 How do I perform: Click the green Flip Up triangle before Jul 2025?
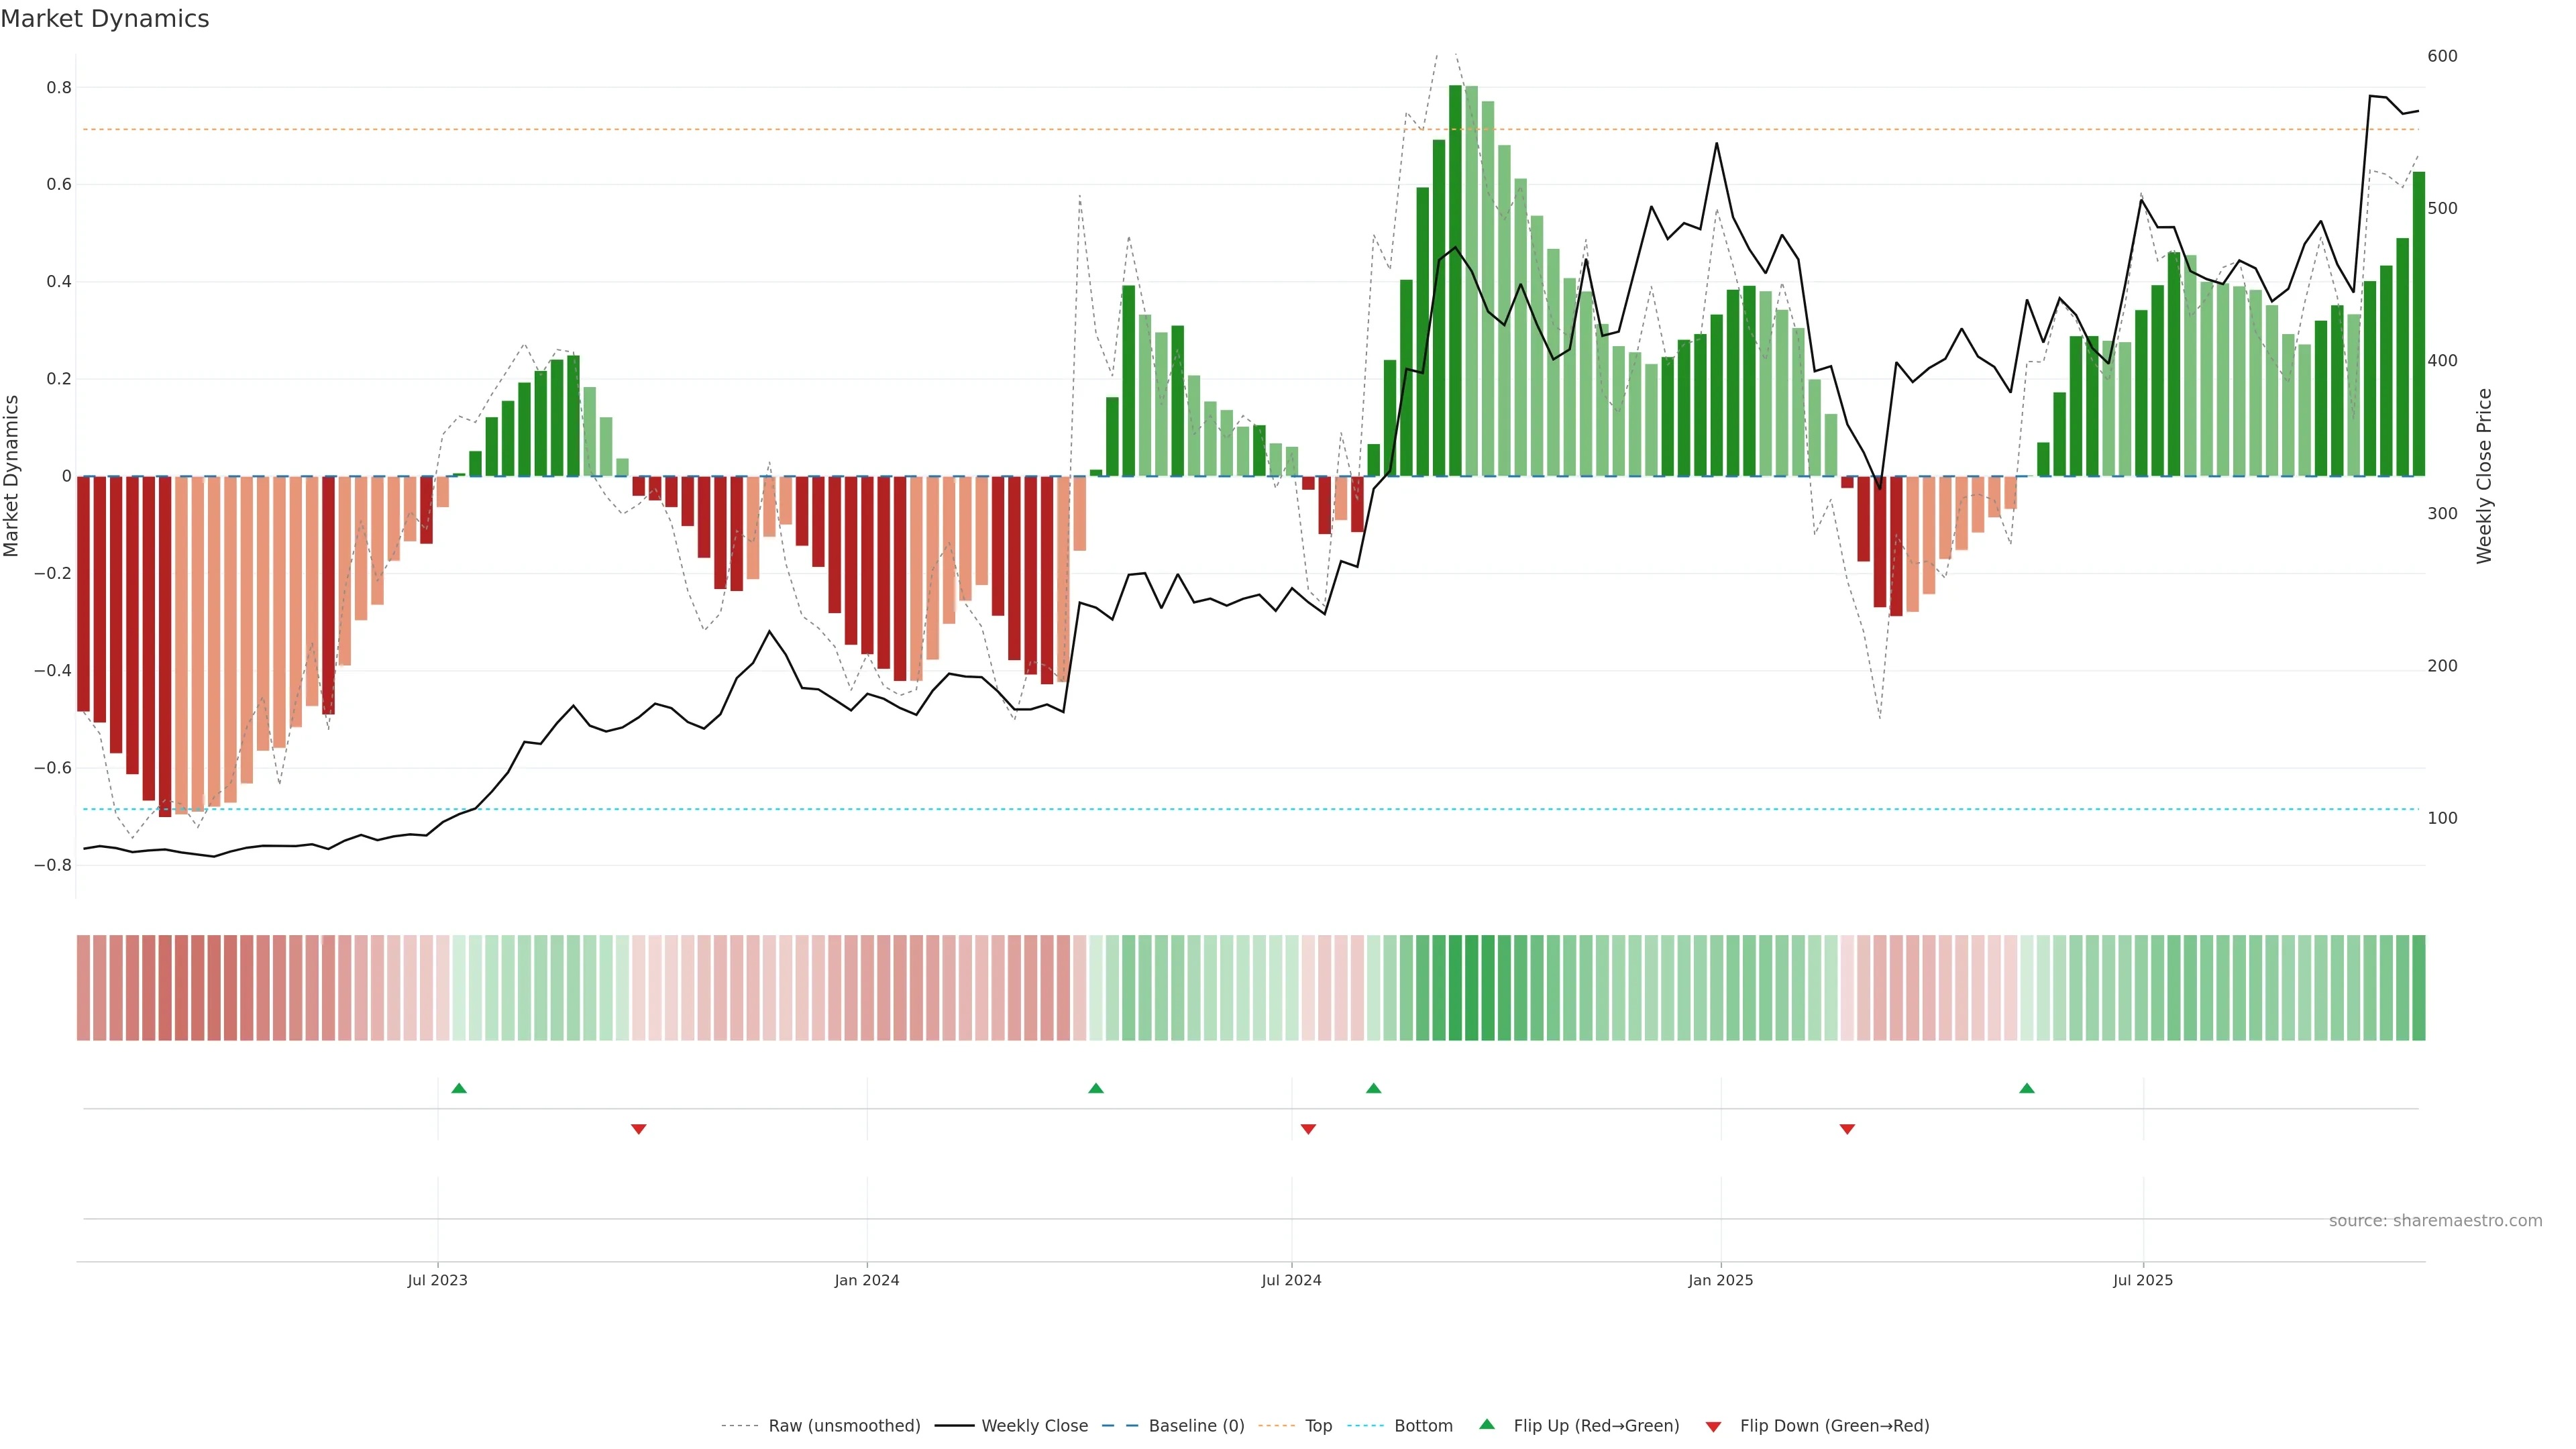2027,1088
